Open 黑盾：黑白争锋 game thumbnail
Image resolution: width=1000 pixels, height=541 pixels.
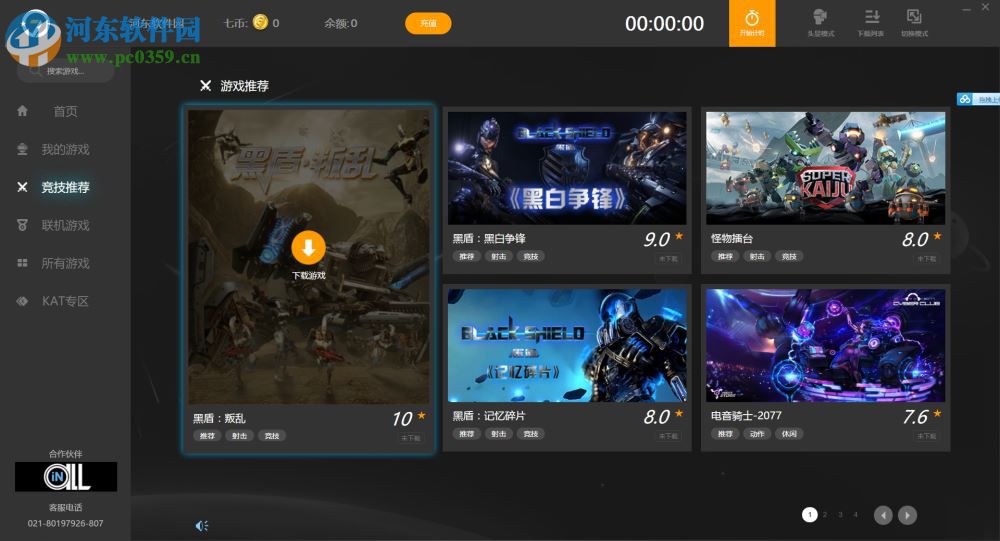(567, 168)
